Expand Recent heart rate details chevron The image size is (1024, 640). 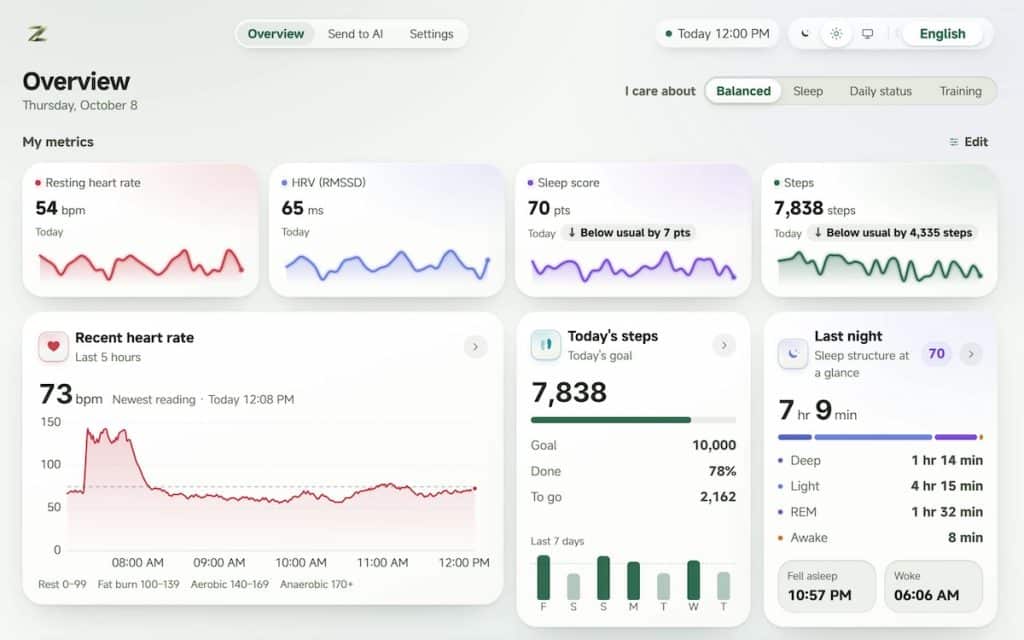[x=475, y=347]
